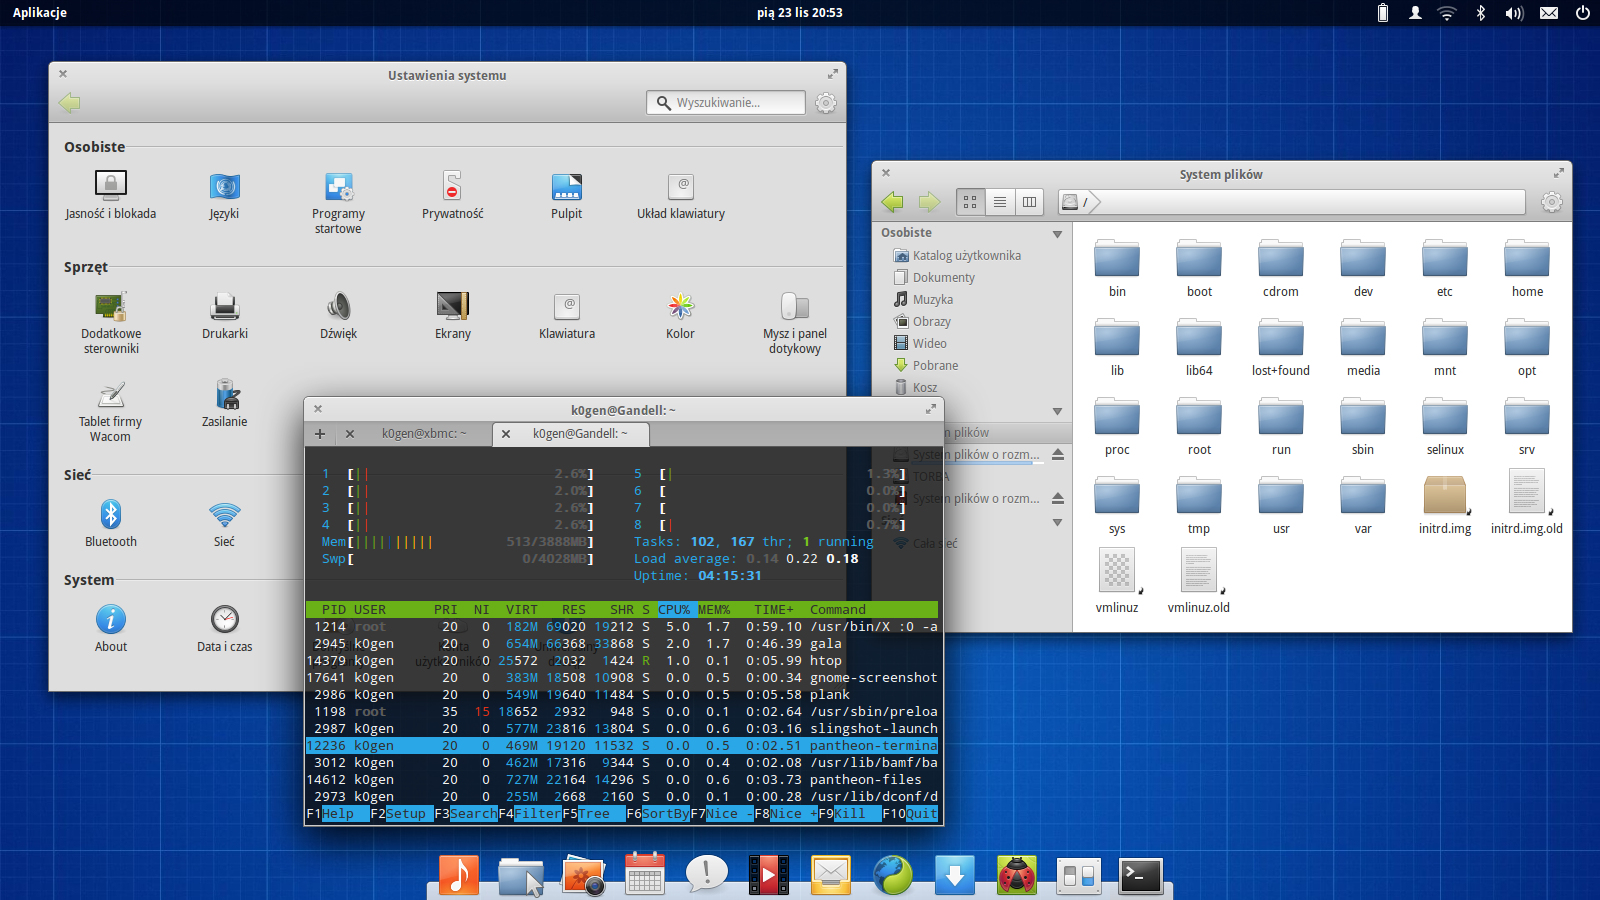
Task: Open the file manager gear settings menu
Action: (1552, 201)
